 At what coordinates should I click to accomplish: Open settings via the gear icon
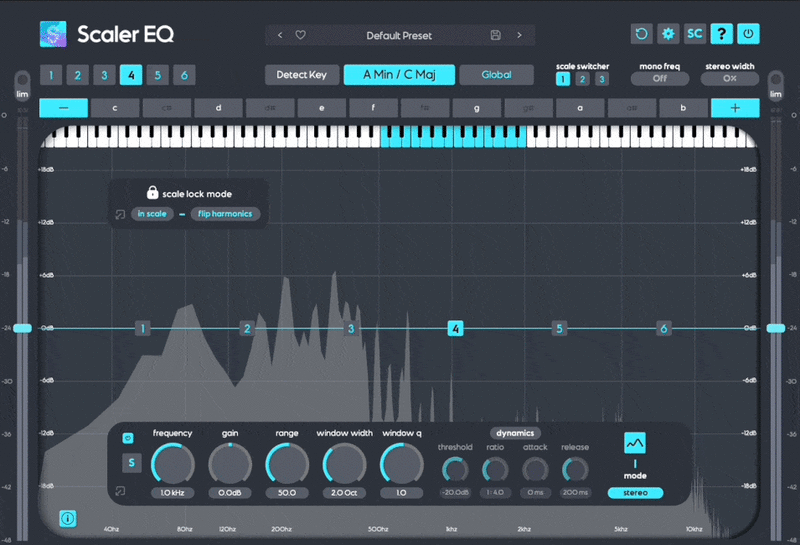pos(668,34)
